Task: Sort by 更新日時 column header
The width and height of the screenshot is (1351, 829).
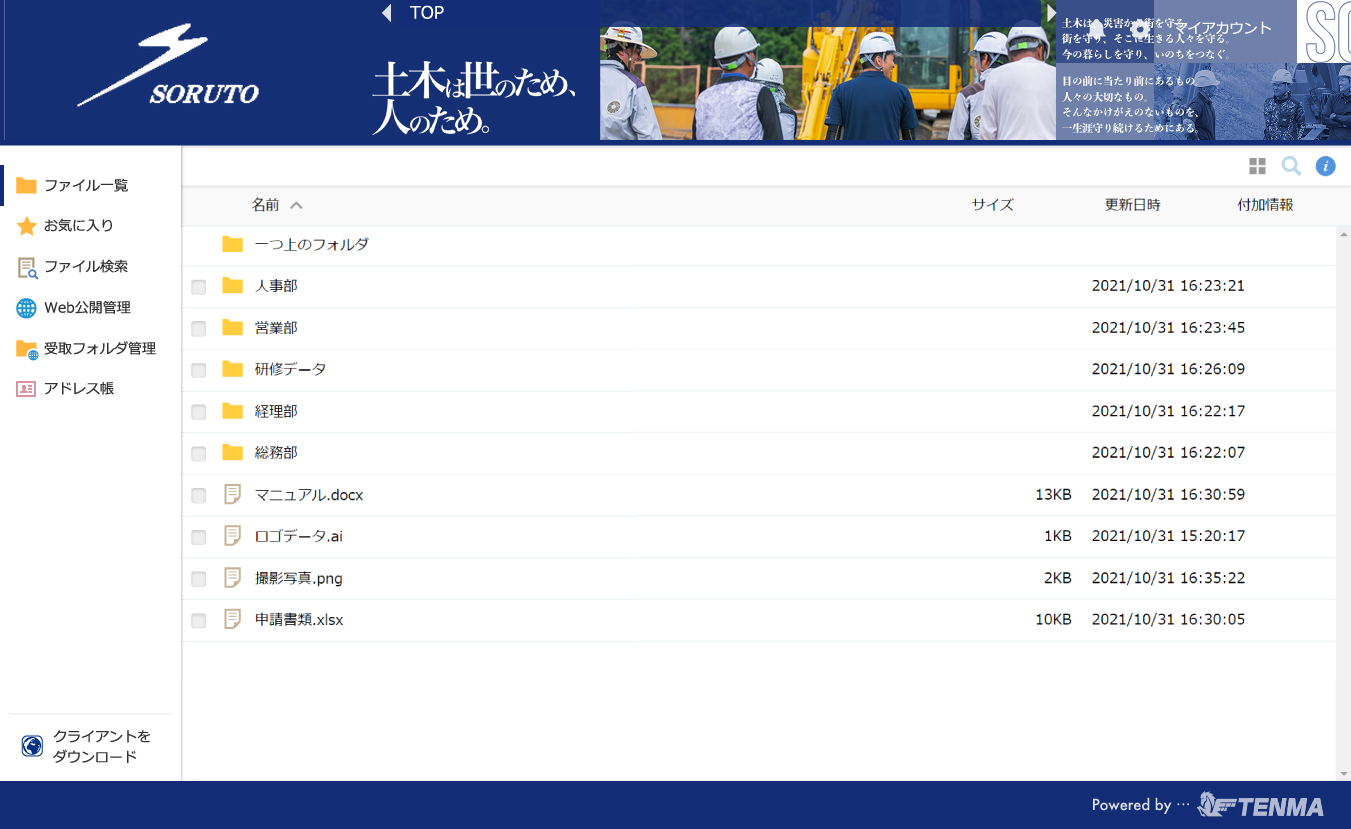Action: 1132,205
